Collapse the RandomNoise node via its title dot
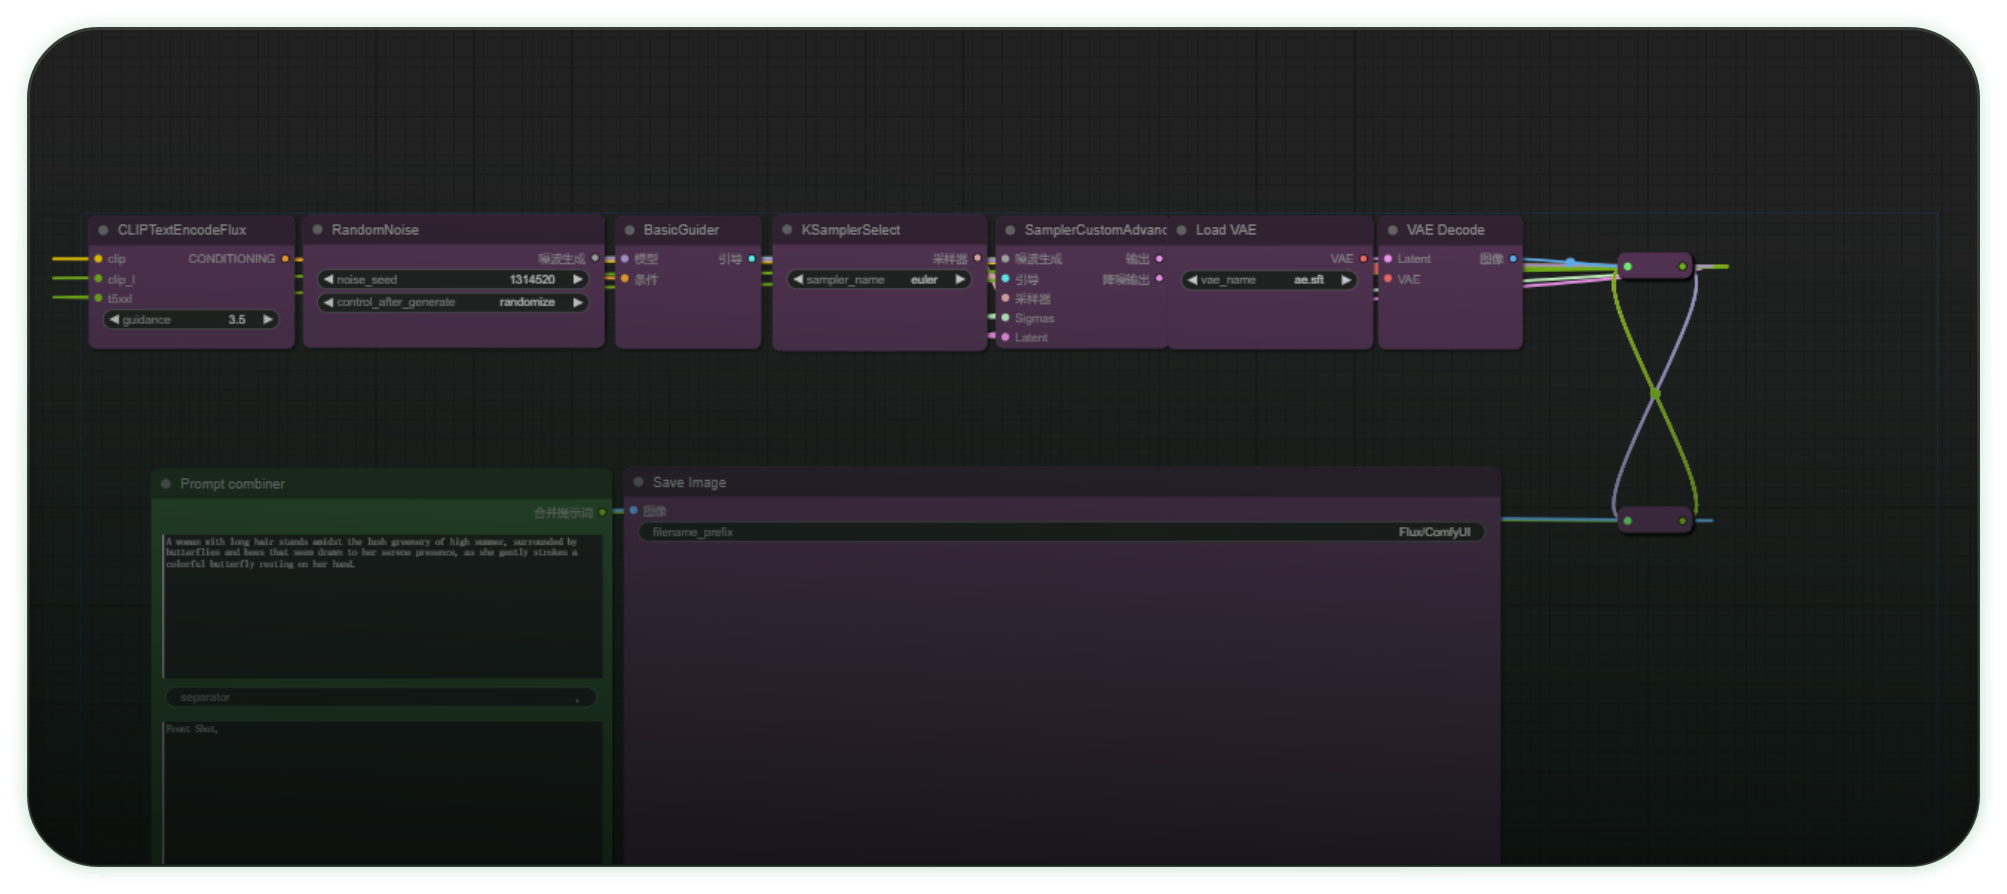 (317, 230)
